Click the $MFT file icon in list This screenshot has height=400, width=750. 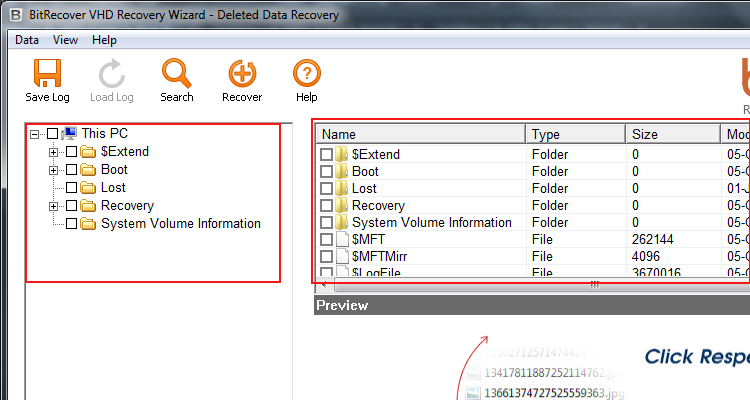[342, 239]
